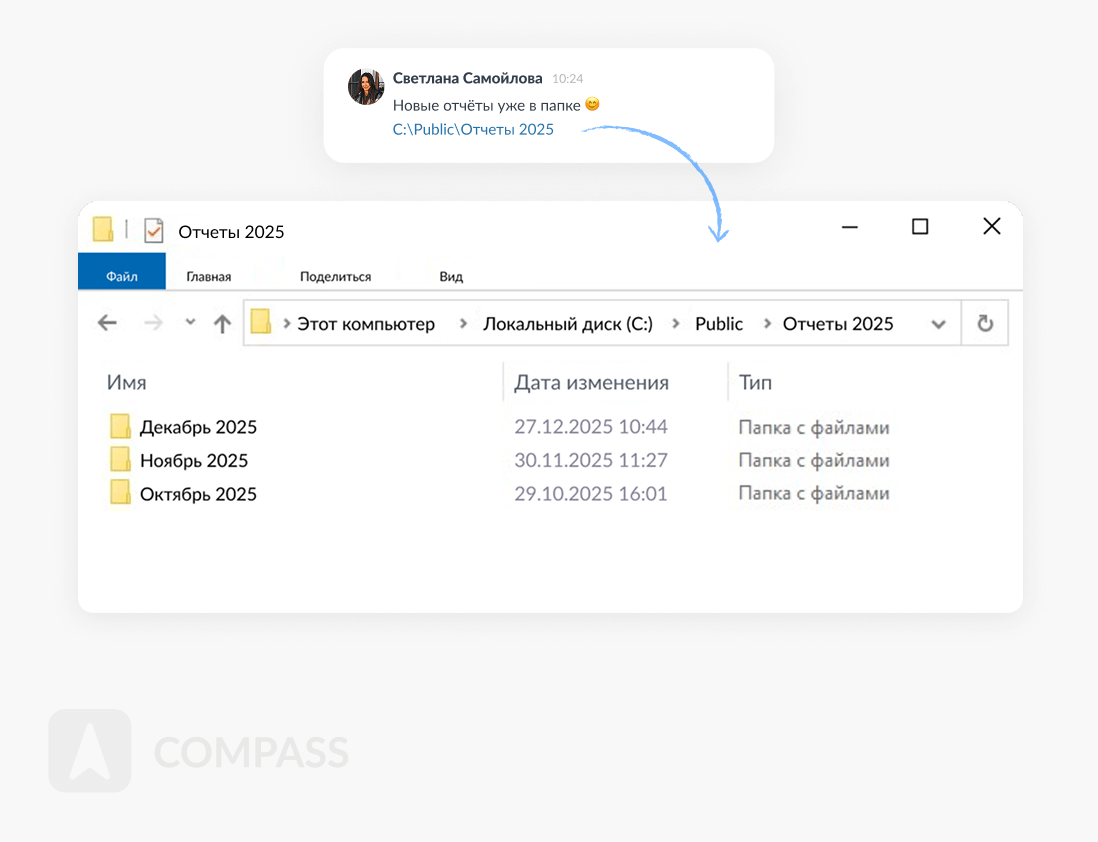Go to Локальный диск (C:) in breadcrumb
This screenshot has height=842, width=1098.
pyautogui.click(x=567, y=324)
